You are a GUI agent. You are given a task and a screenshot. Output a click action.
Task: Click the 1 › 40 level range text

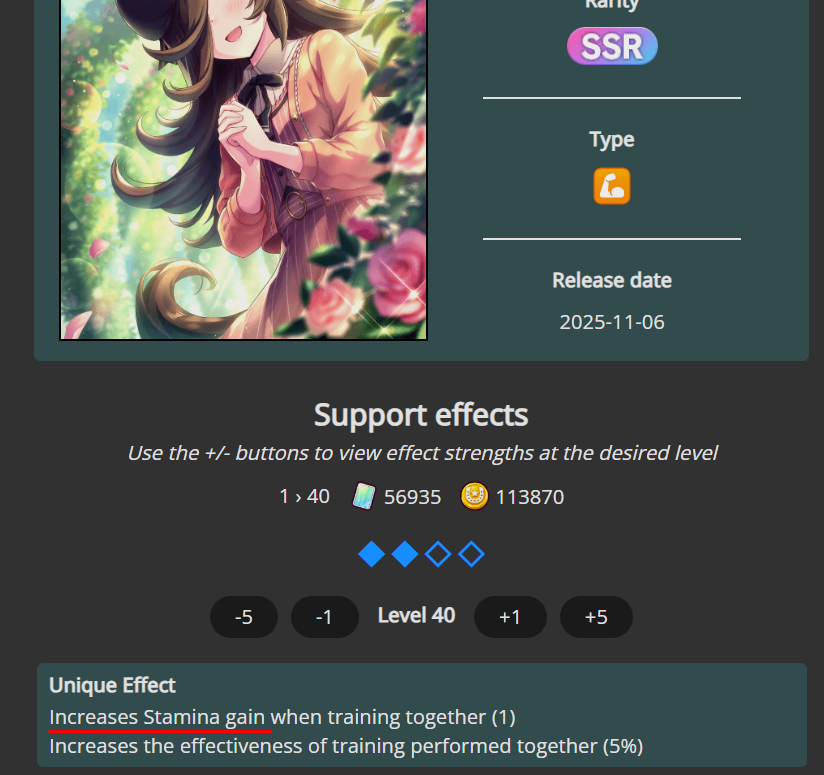coord(305,497)
